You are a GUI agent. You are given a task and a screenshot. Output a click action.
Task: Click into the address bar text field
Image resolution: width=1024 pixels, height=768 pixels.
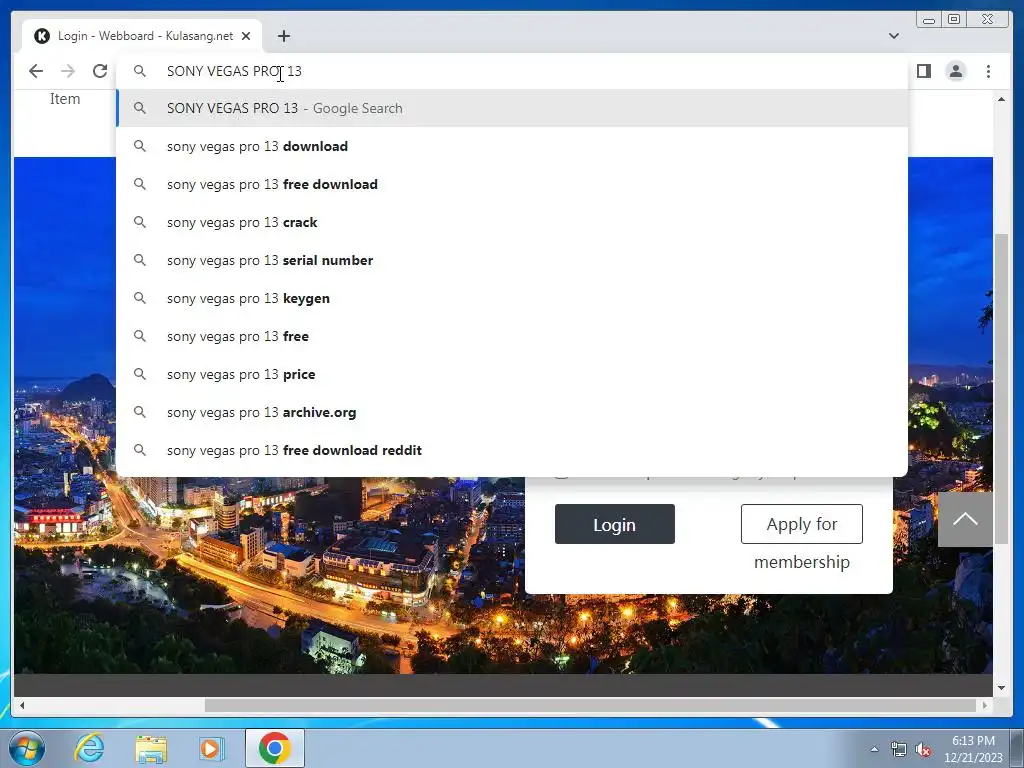pyautogui.click(x=512, y=71)
